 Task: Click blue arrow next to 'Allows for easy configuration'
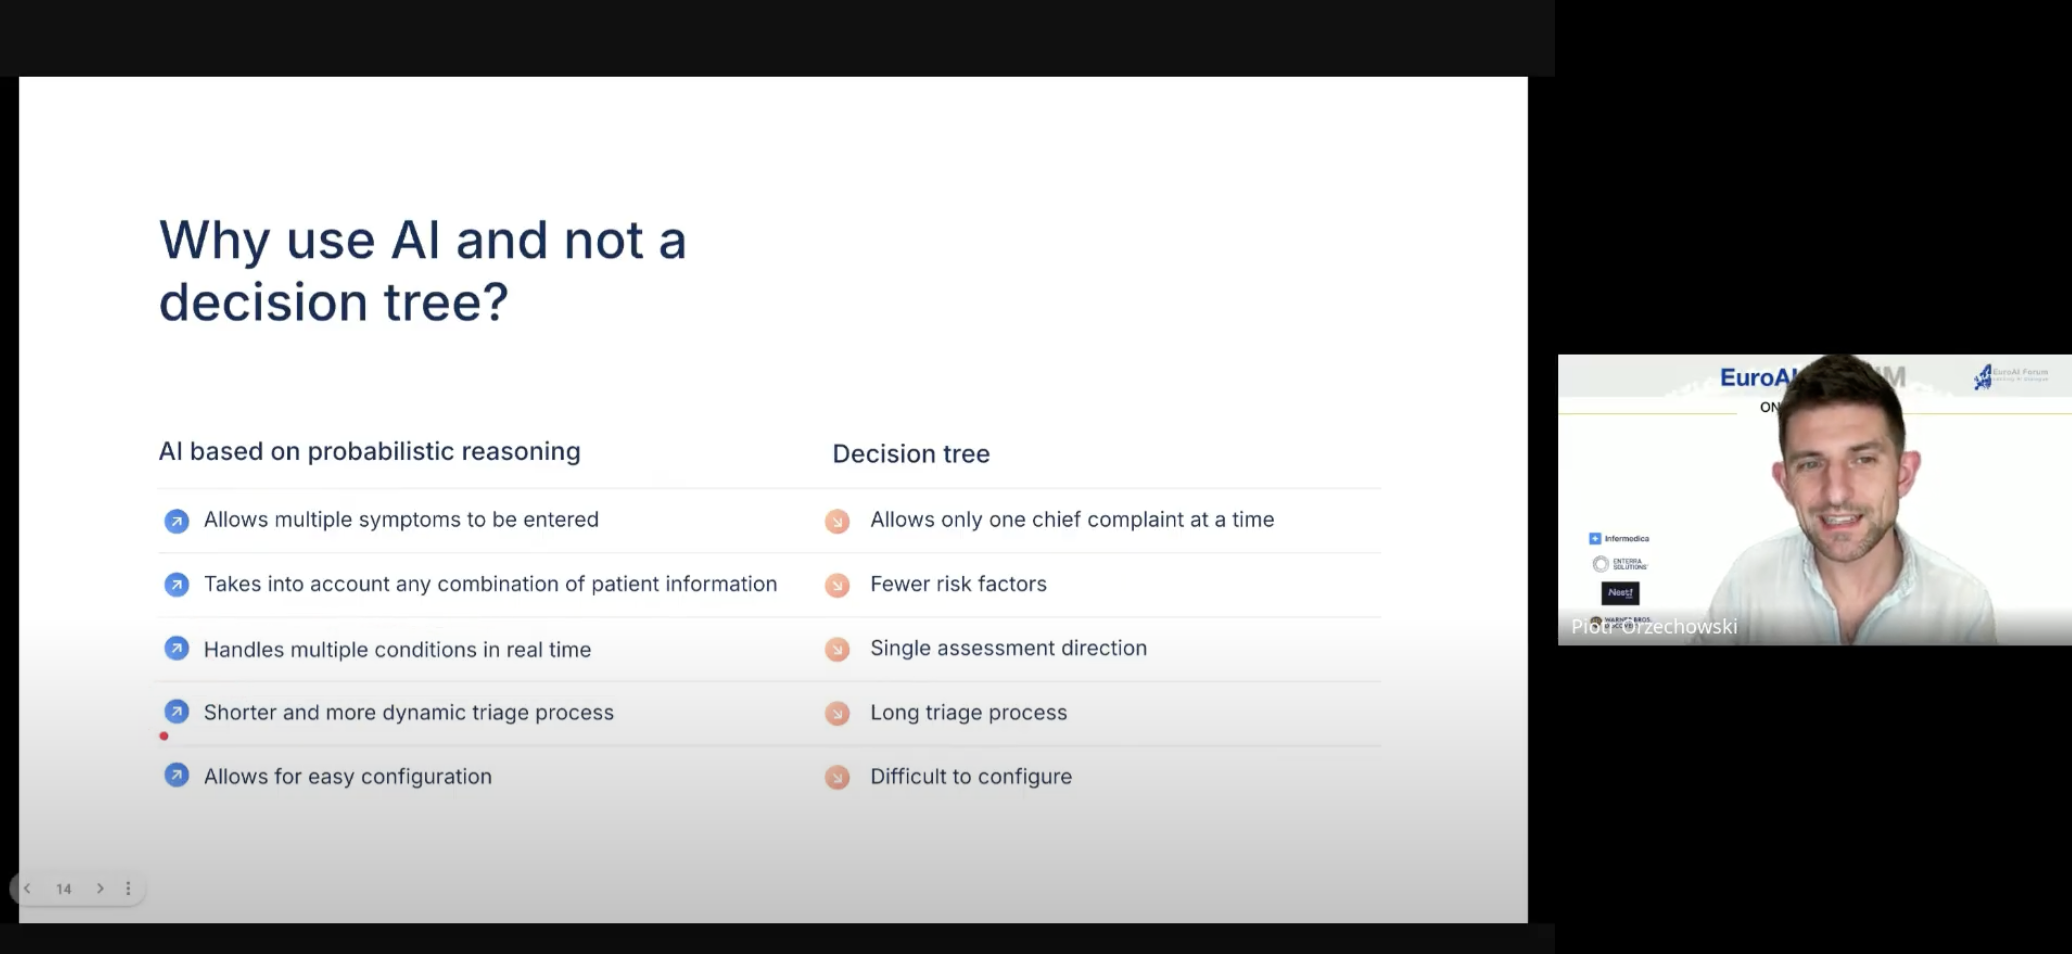(177, 776)
